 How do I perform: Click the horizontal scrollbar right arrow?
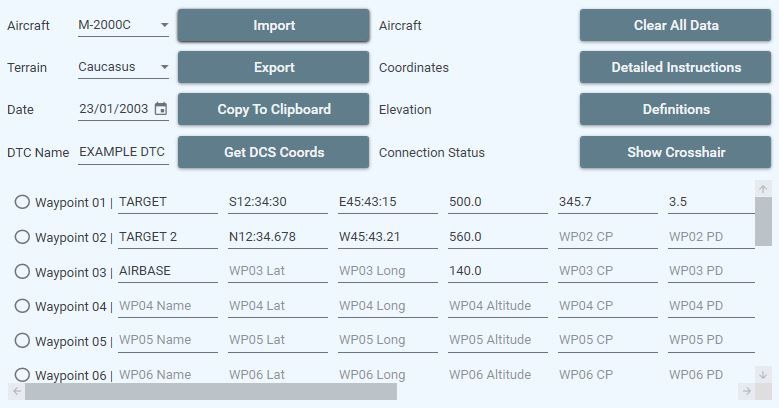point(746,391)
